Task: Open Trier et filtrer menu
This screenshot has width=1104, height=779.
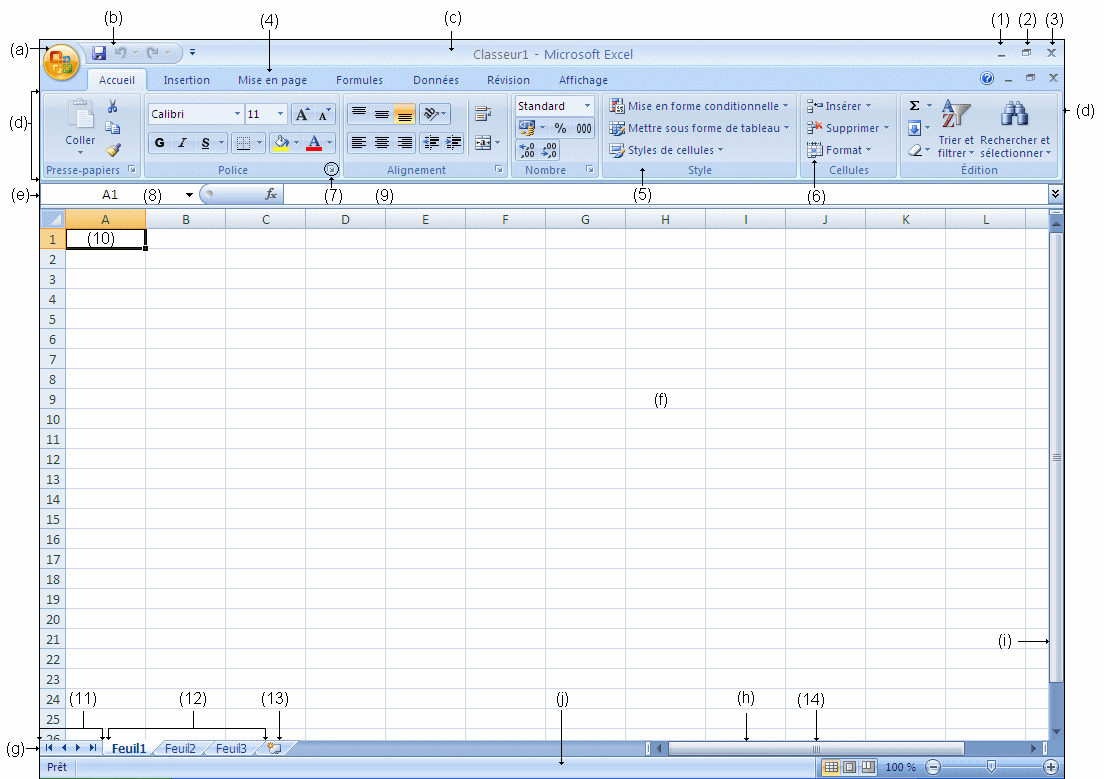Action: [956, 128]
